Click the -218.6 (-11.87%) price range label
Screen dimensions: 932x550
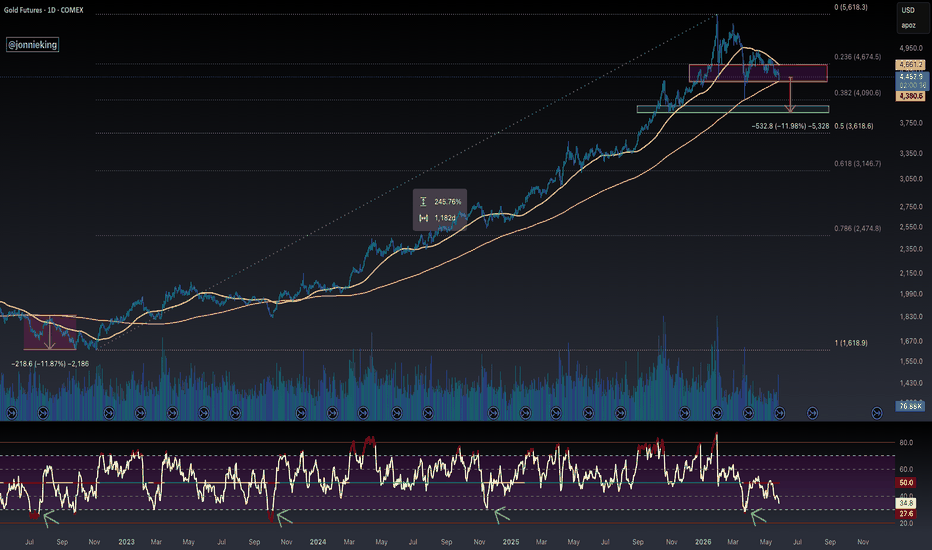[x=50, y=363]
